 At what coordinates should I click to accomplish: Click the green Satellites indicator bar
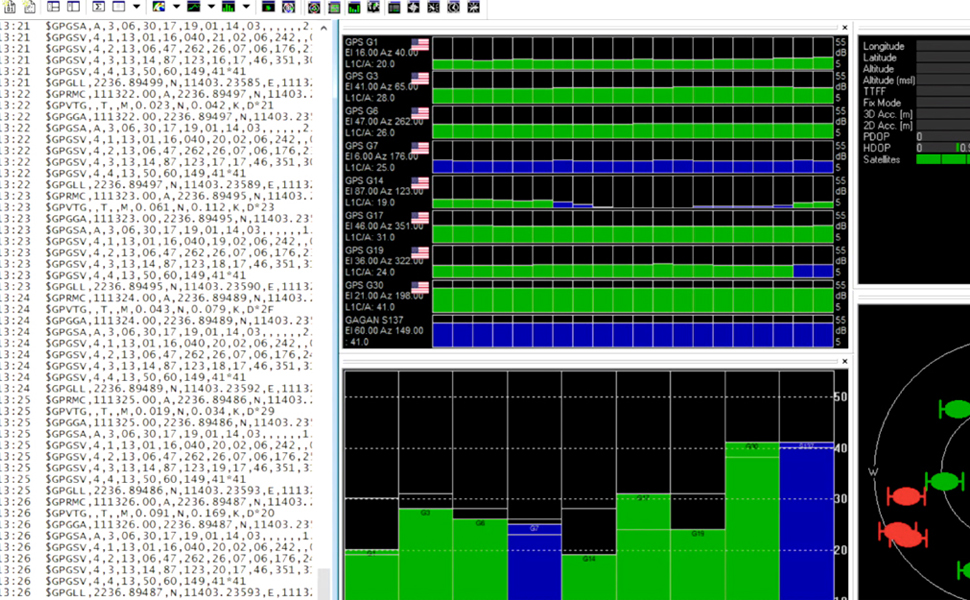click(942, 160)
